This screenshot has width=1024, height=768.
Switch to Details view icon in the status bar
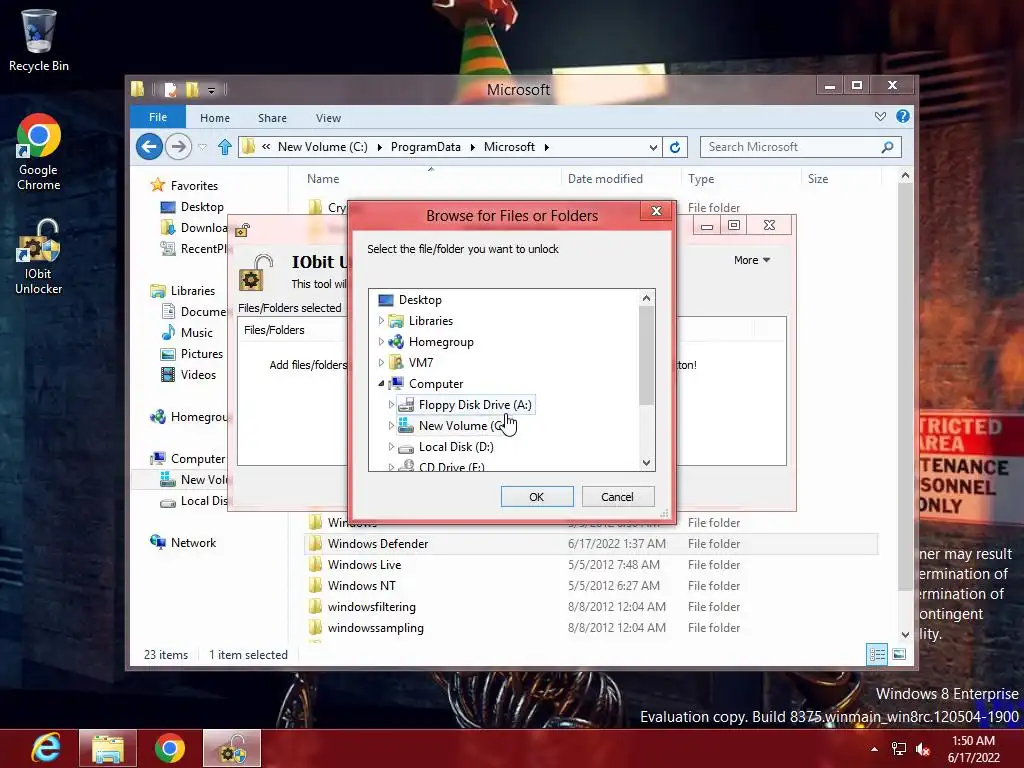tap(877, 654)
